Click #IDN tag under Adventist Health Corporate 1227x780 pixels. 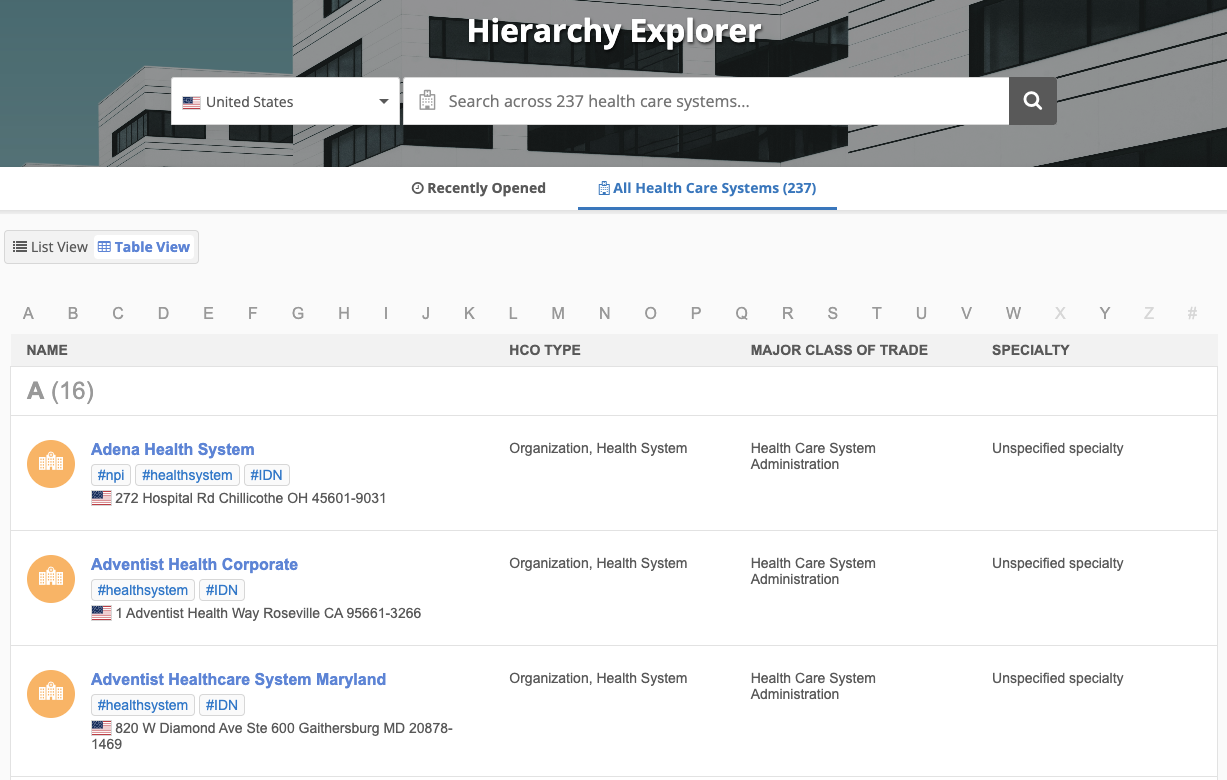coord(222,590)
